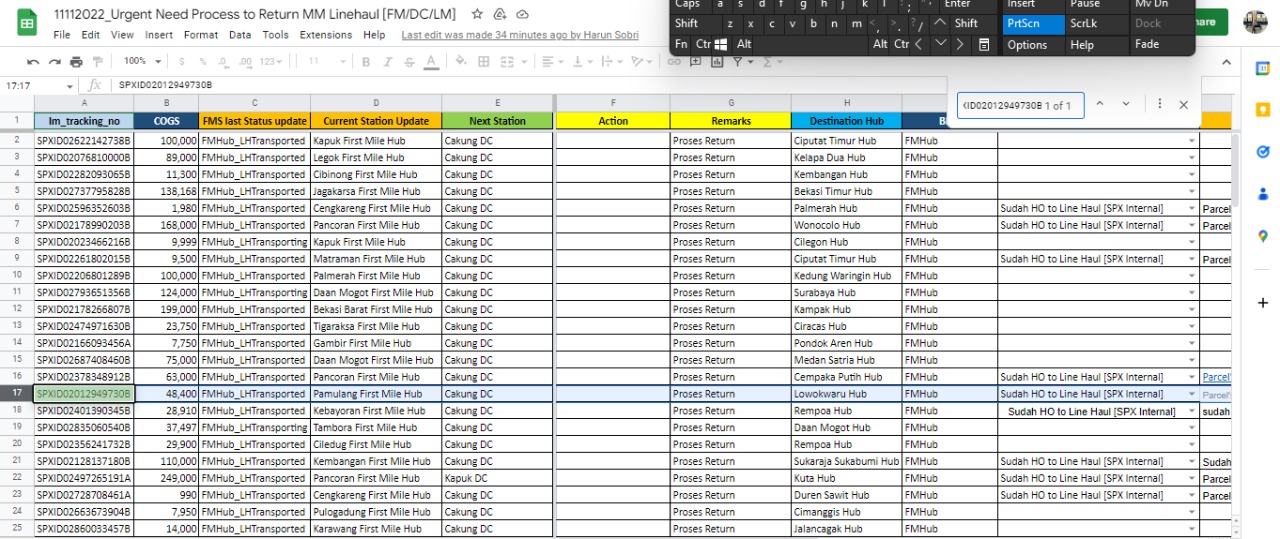Image resolution: width=1280 pixels, height=539 pixels.
Task: Create a filter with the funnel icon
Action: (737, 62)
